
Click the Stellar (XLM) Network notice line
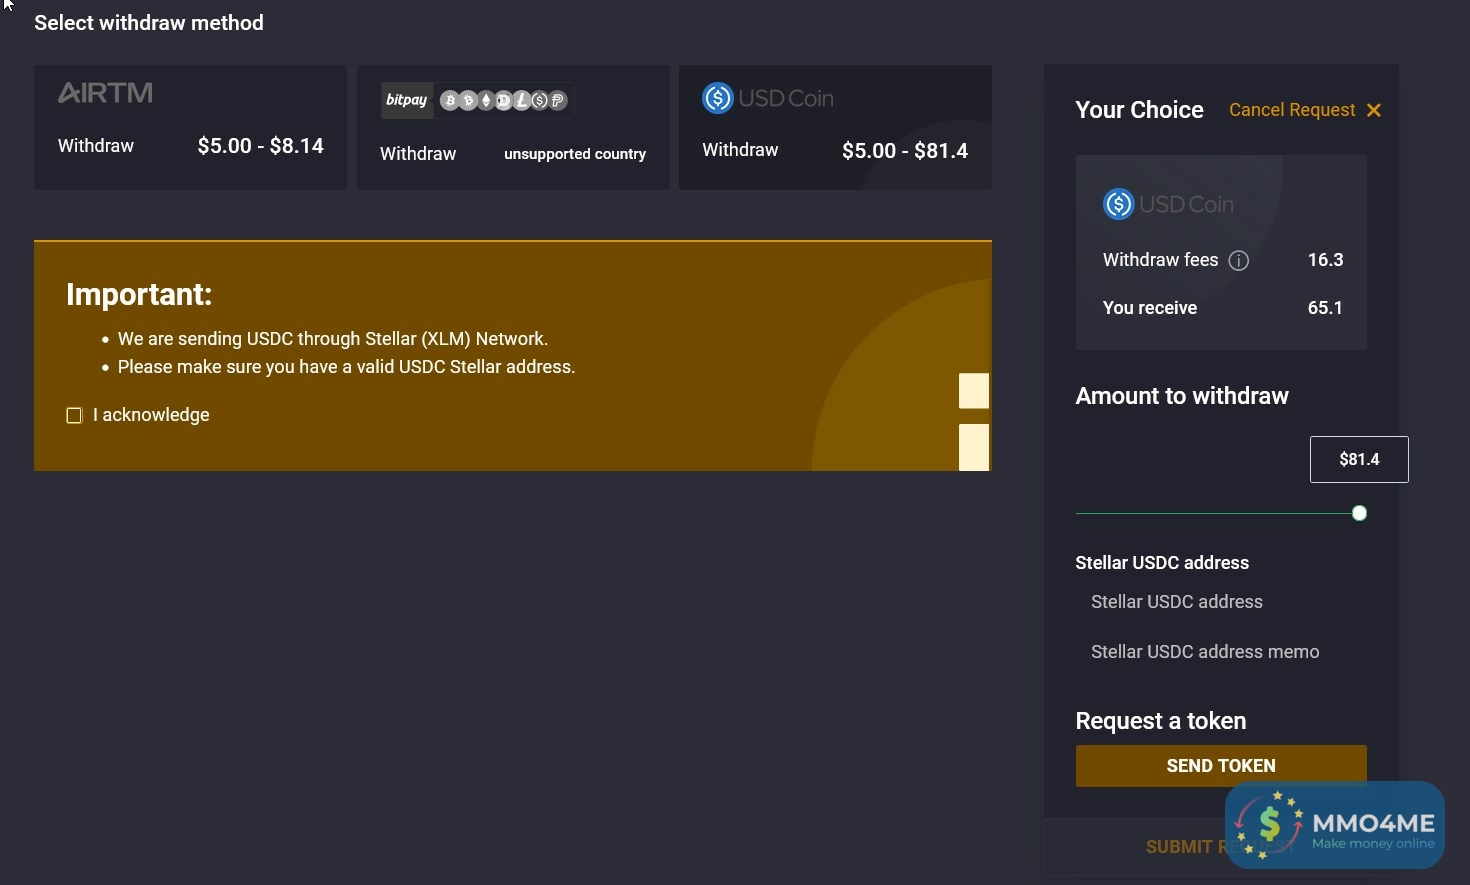click(x=333, y=339)
